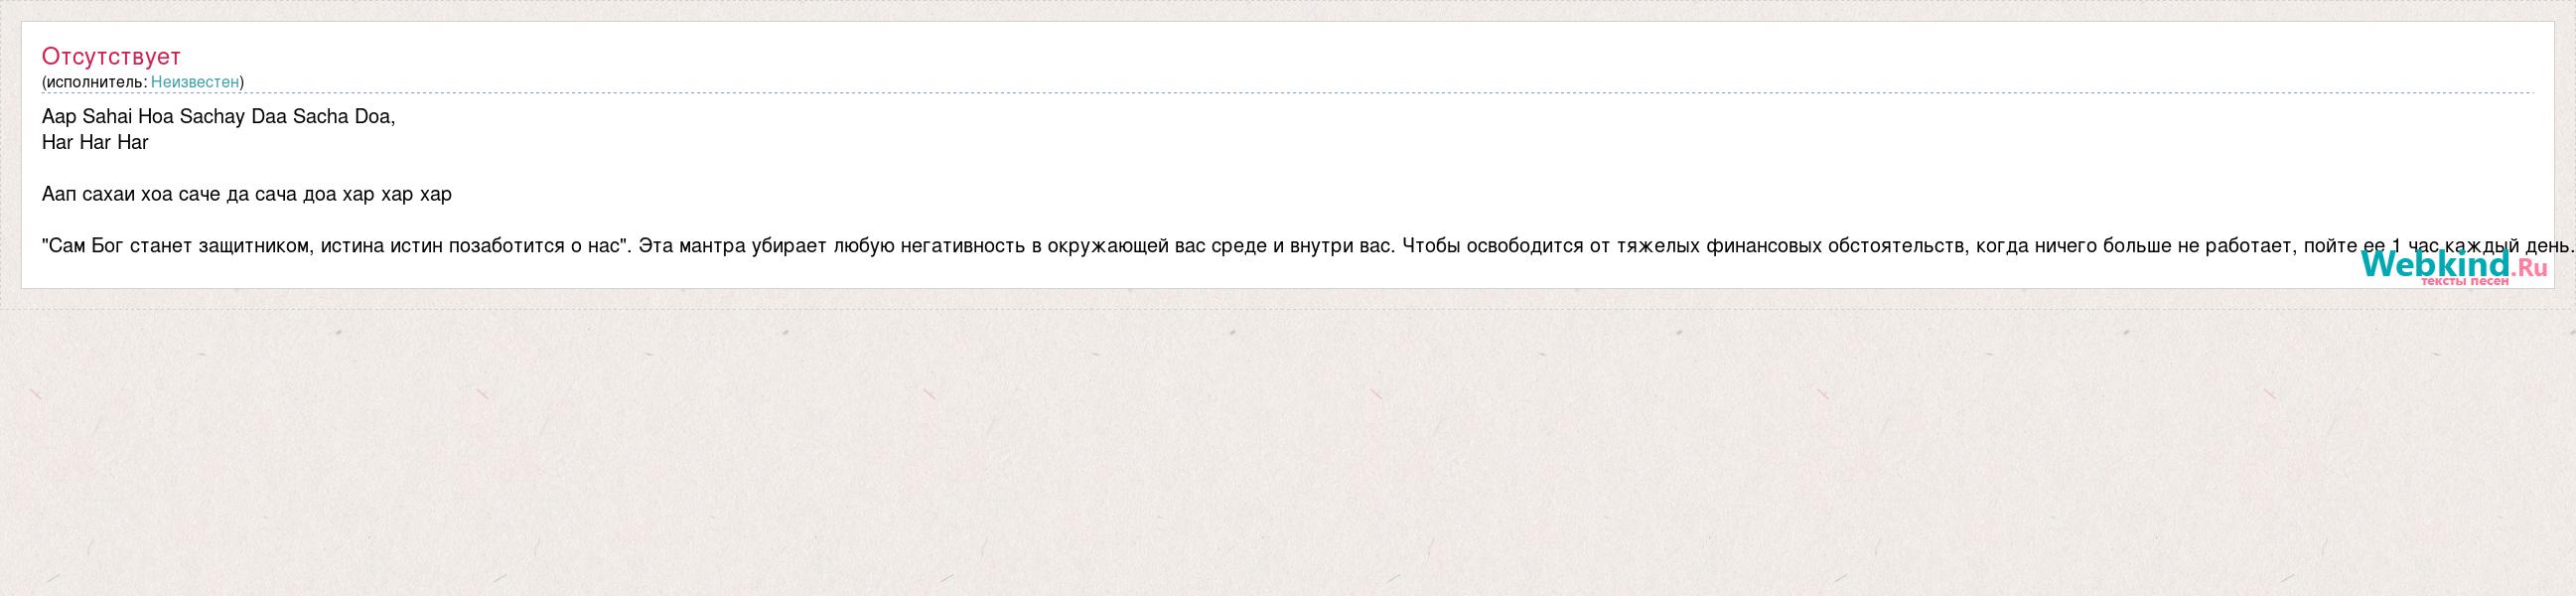Click the words Эта мантра убирает

click(735, 246)
